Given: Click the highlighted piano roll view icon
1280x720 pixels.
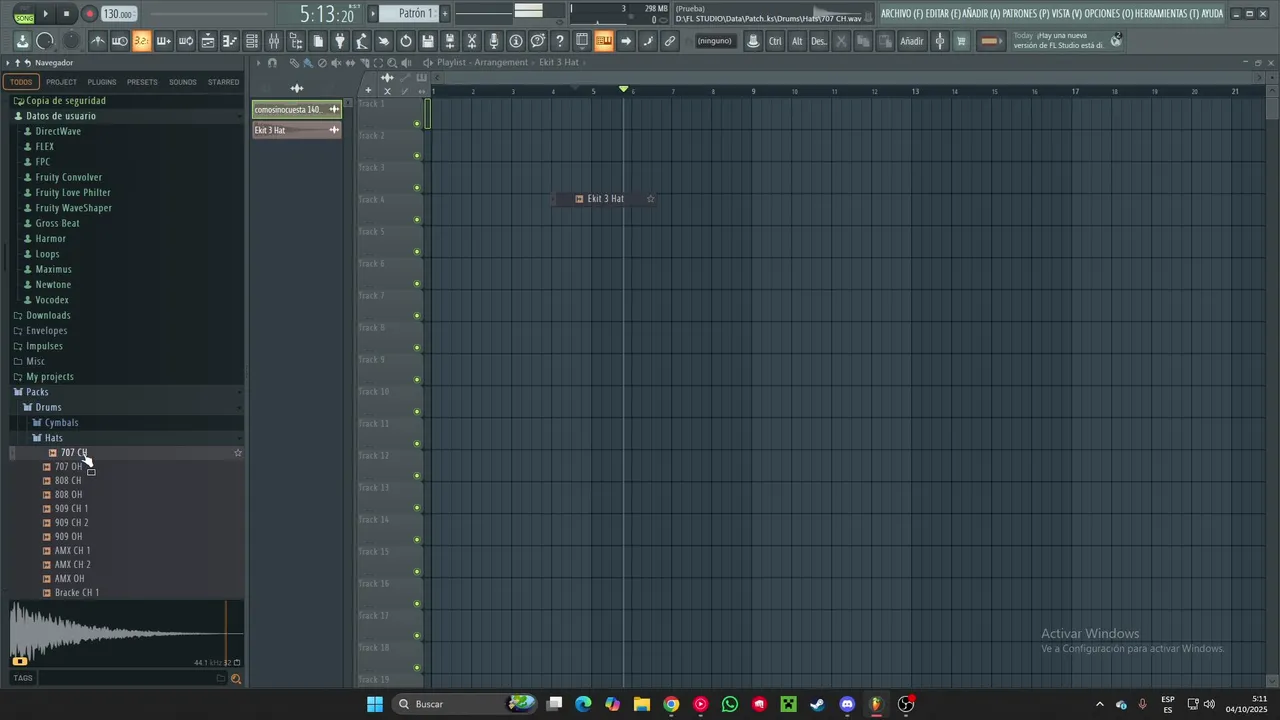Looking at the screenshot, I should 604,41.
